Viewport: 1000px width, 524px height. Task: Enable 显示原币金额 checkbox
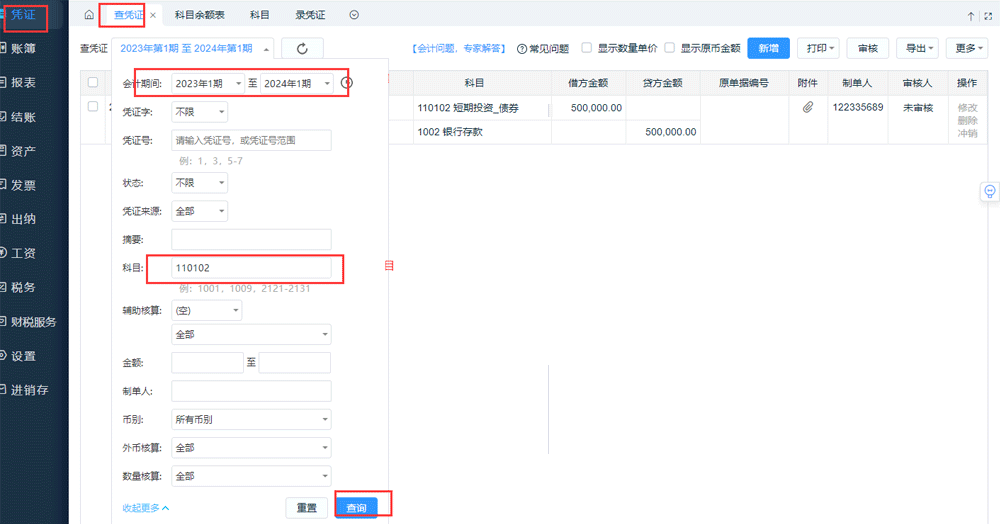coord(669,48)
